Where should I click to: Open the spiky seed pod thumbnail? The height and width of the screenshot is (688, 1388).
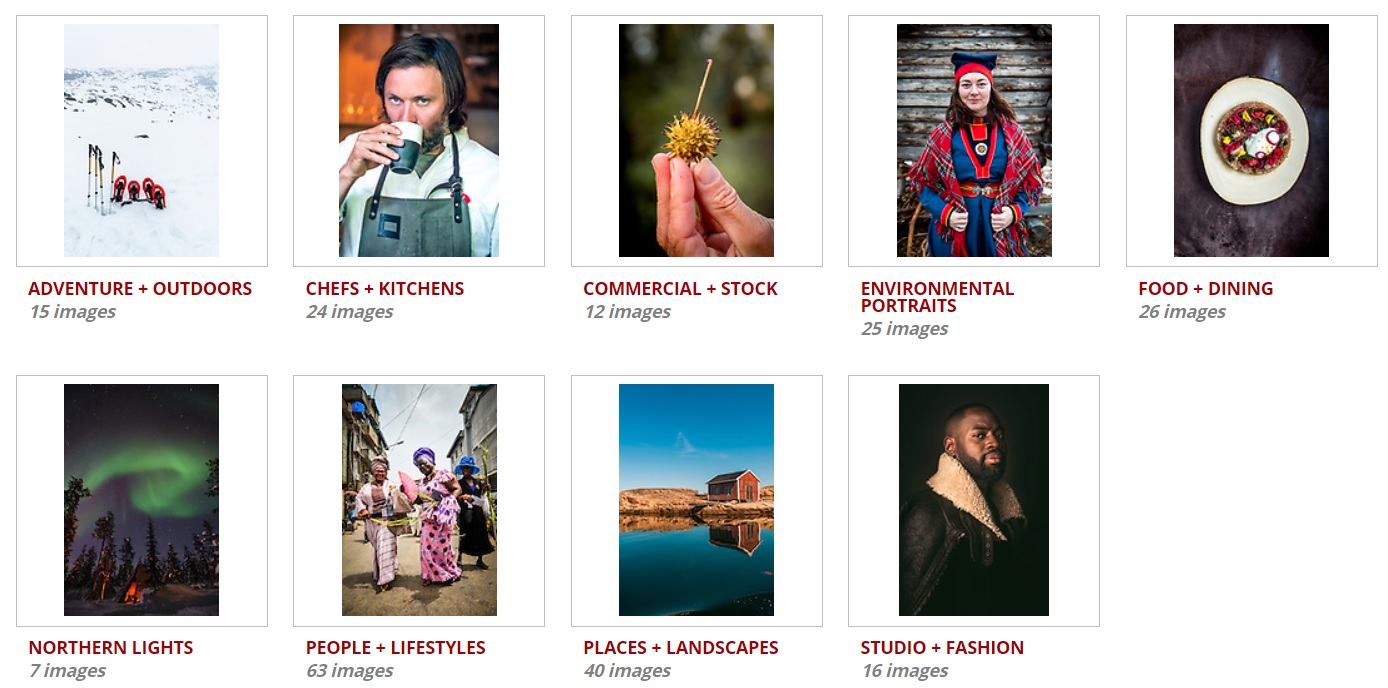(x=696, y=140)
